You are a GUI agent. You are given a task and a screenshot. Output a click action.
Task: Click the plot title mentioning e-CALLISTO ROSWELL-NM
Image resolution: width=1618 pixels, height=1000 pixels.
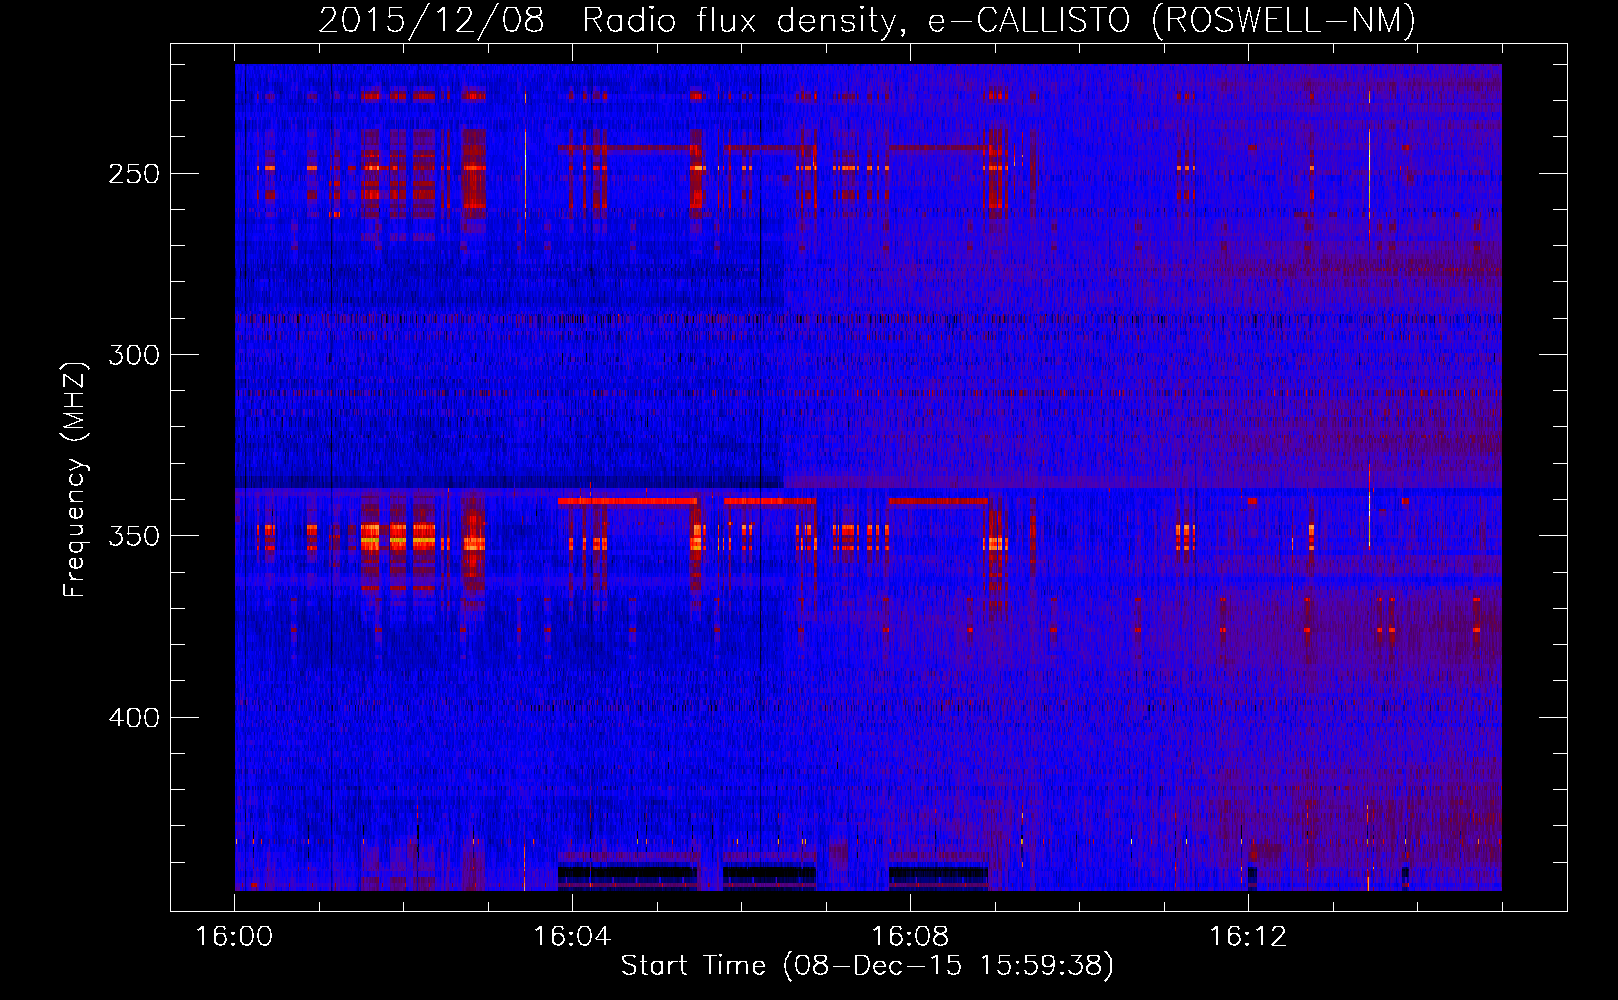(867, 20)
